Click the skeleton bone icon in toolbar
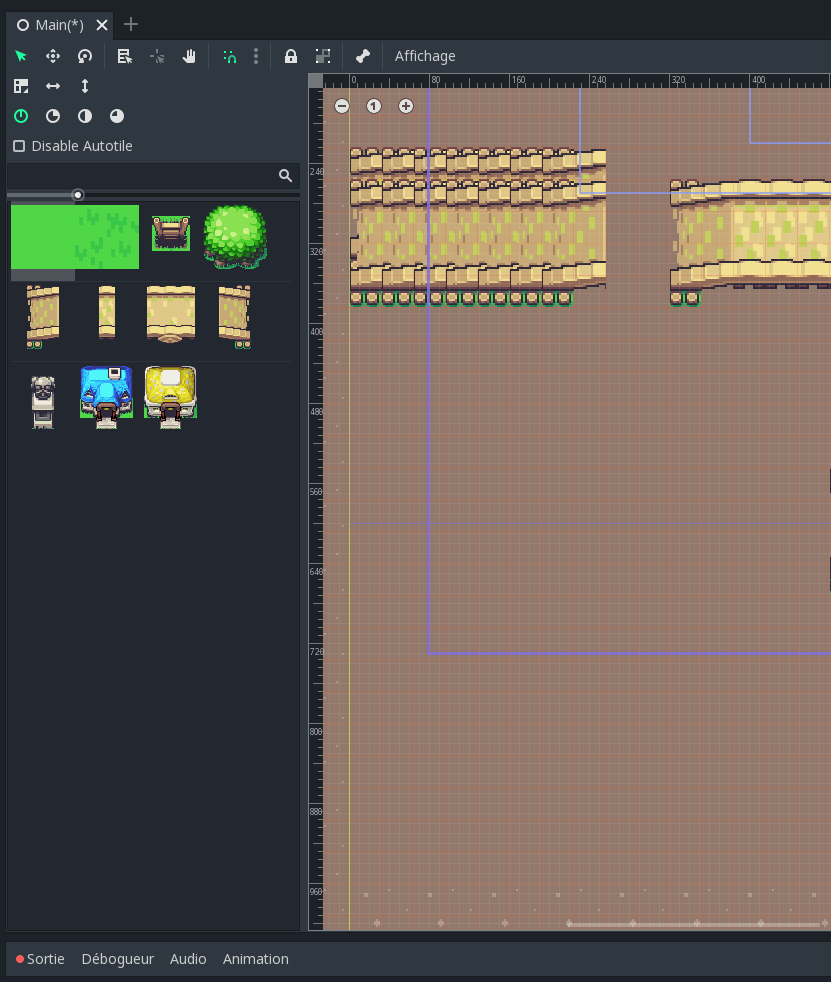Screen dimensions: 831x982 (x=362, y=56)
